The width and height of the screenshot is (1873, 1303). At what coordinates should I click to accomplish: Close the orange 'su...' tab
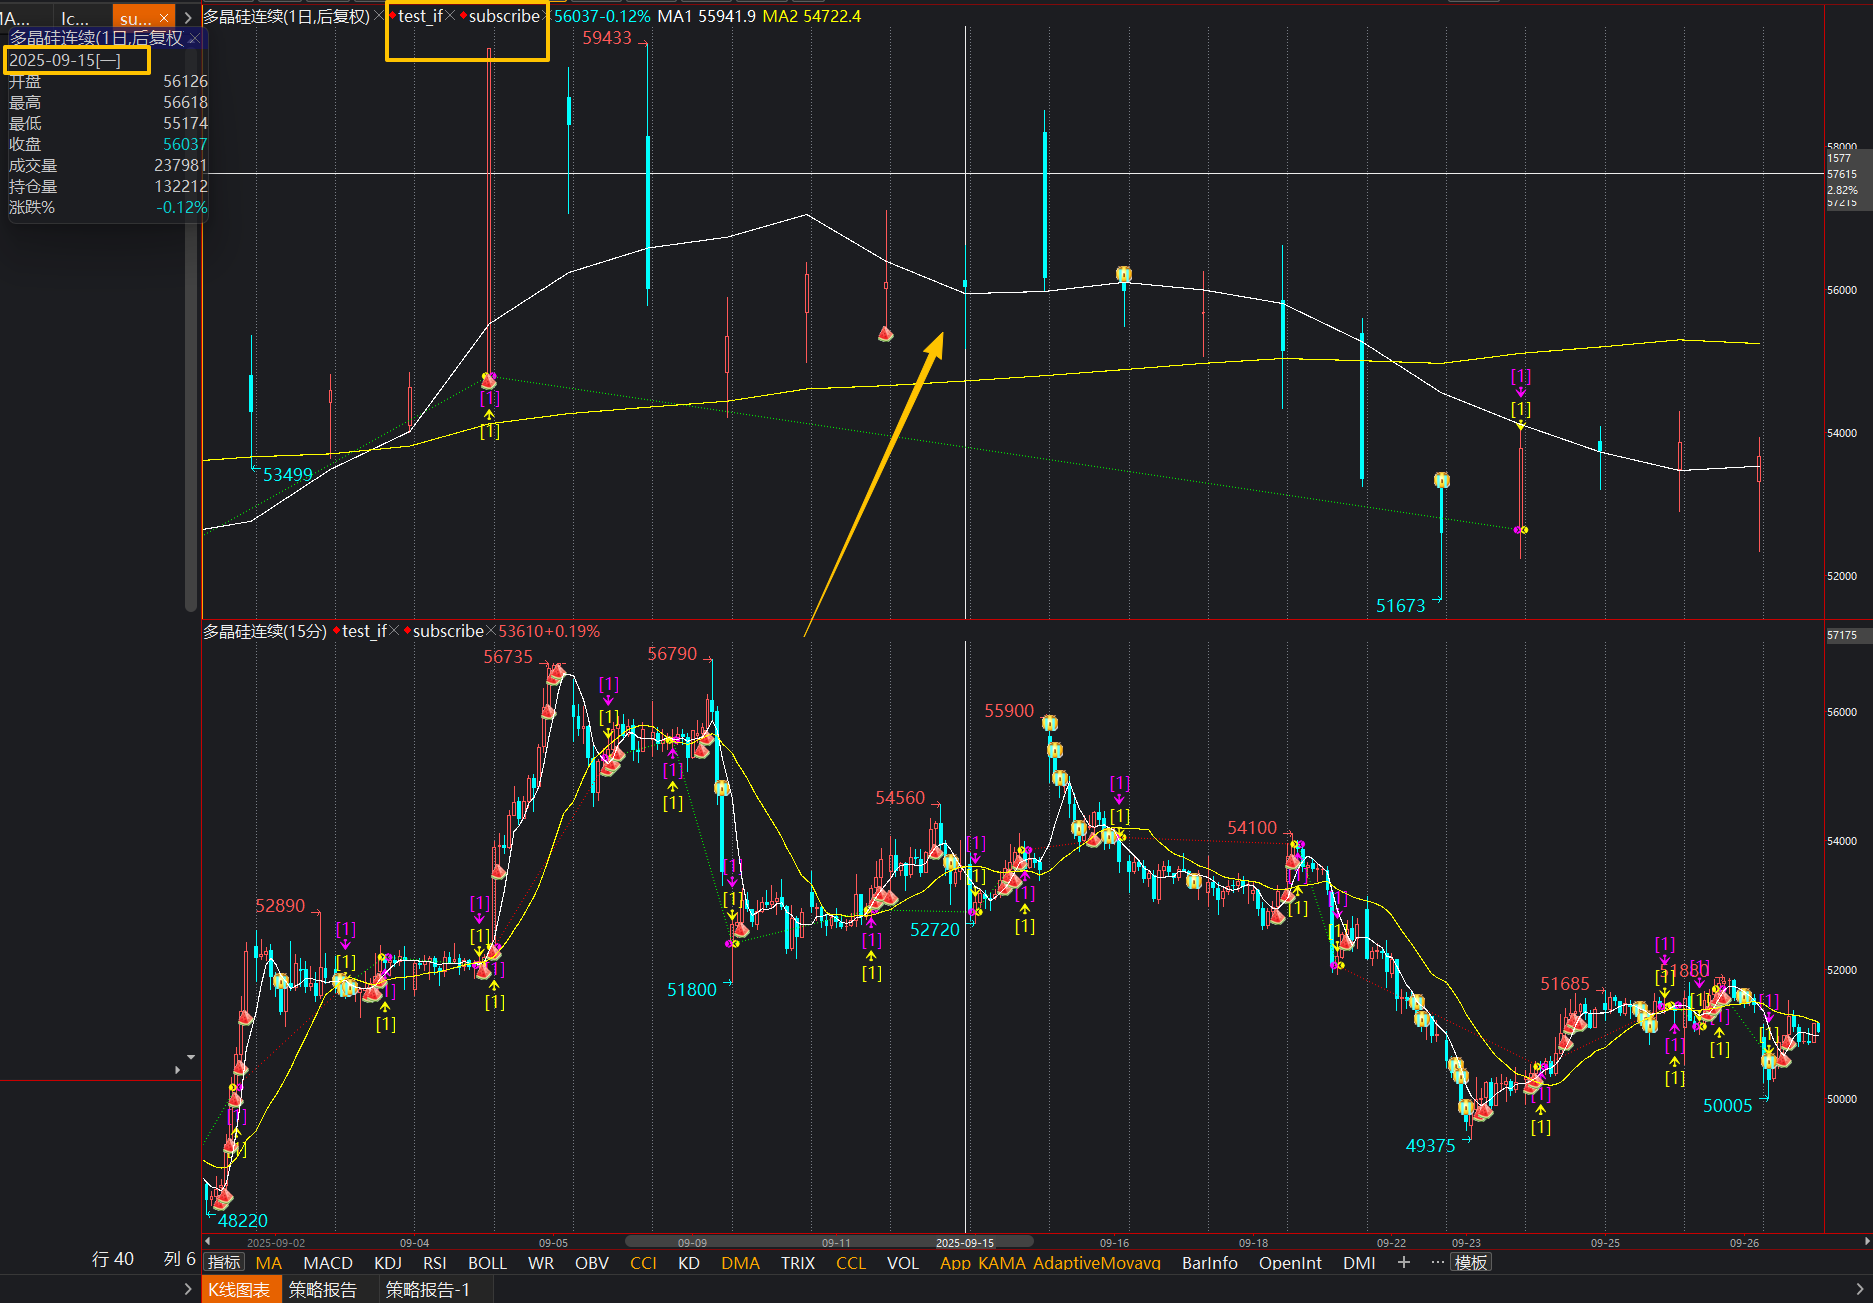click(164, 18)
